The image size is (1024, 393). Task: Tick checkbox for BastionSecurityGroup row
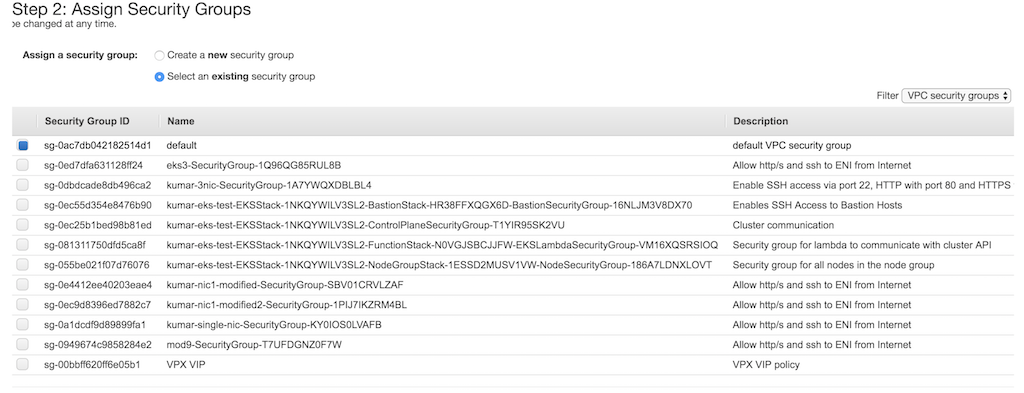tap(23, 205)
